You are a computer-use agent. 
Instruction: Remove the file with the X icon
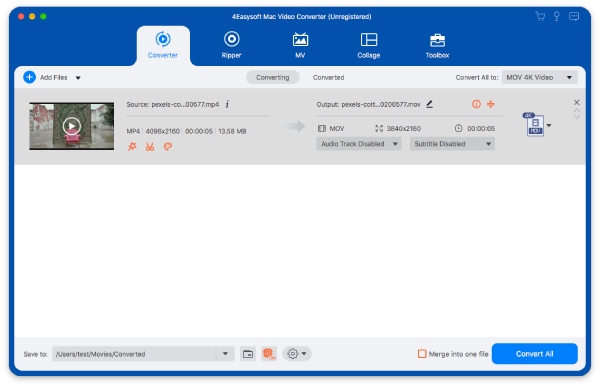[577, 102]
